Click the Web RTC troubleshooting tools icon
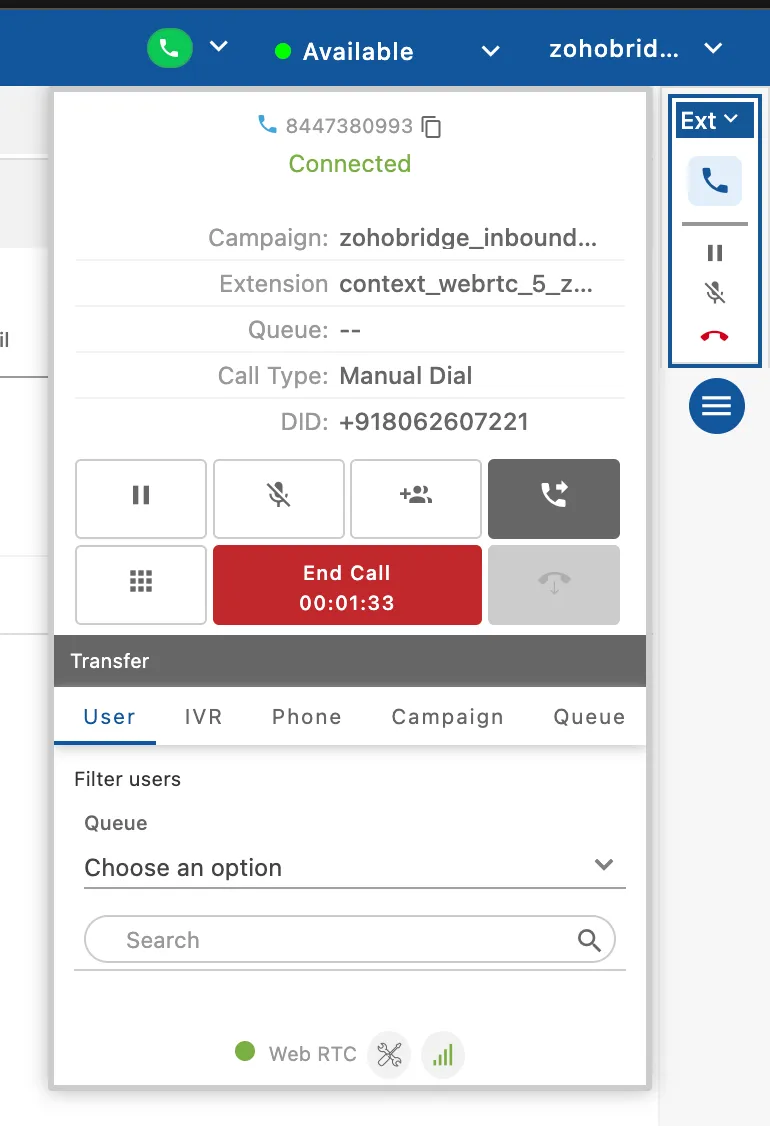The width and height of the screenshot is (770, 1126). pos(389,1055)
